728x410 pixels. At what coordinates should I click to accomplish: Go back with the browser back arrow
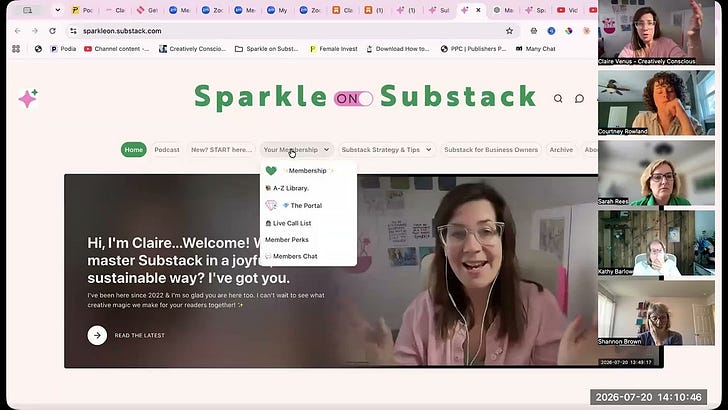[18, 31]
